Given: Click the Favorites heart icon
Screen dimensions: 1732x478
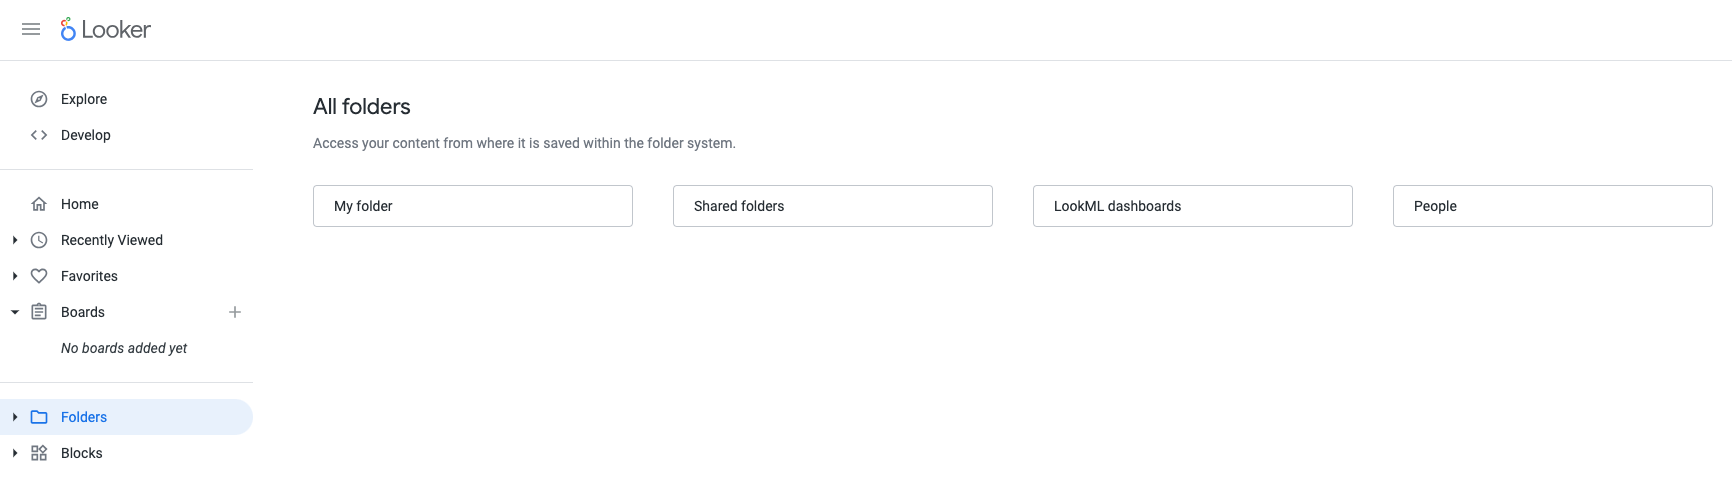Looking at the screenshot, I should [x=39, y=276].
